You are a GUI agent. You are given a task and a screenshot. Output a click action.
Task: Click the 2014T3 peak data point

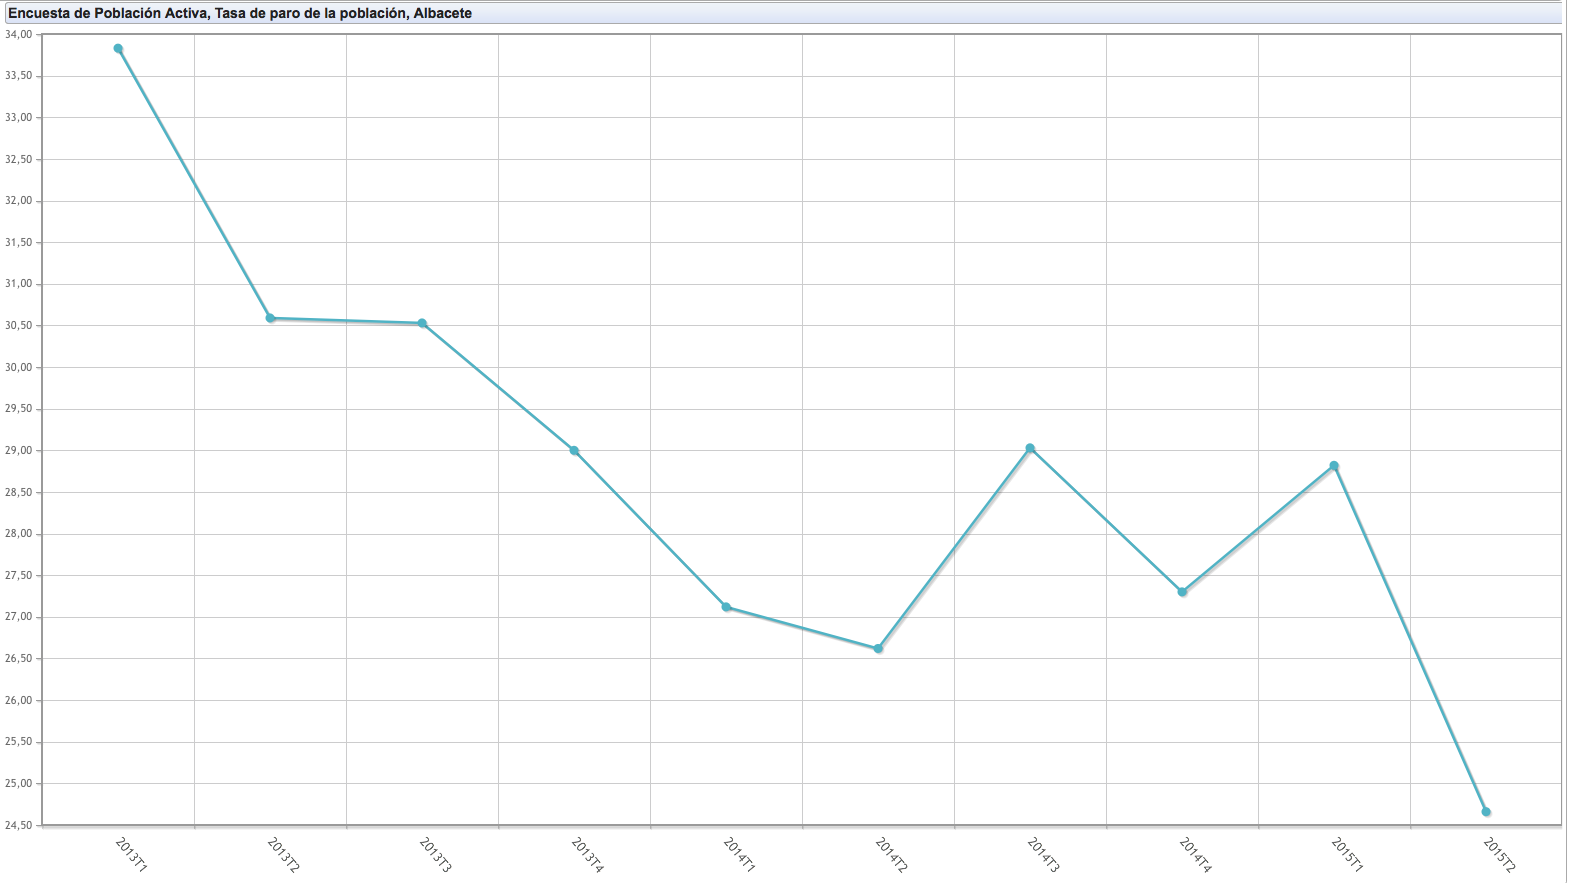pyautogui.click(x=1030, y=448)
